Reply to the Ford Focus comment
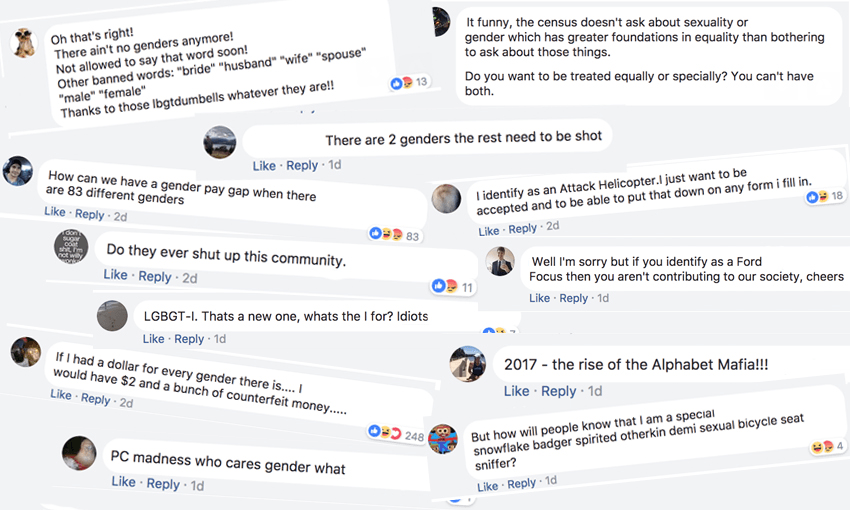The width and height of the screenshot is (850, 510). click(573, 298)
